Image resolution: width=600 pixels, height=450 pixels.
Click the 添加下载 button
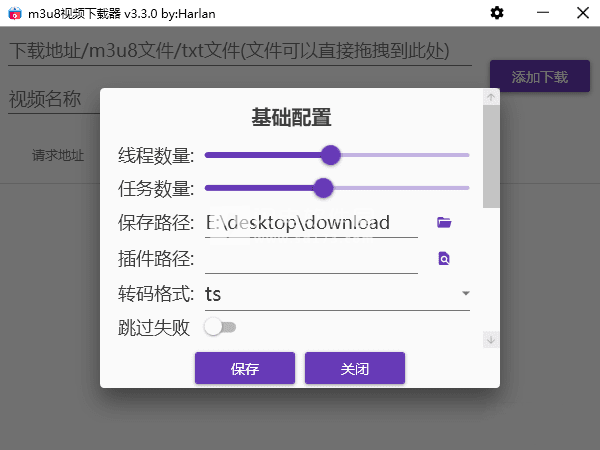tap(540, 76)
